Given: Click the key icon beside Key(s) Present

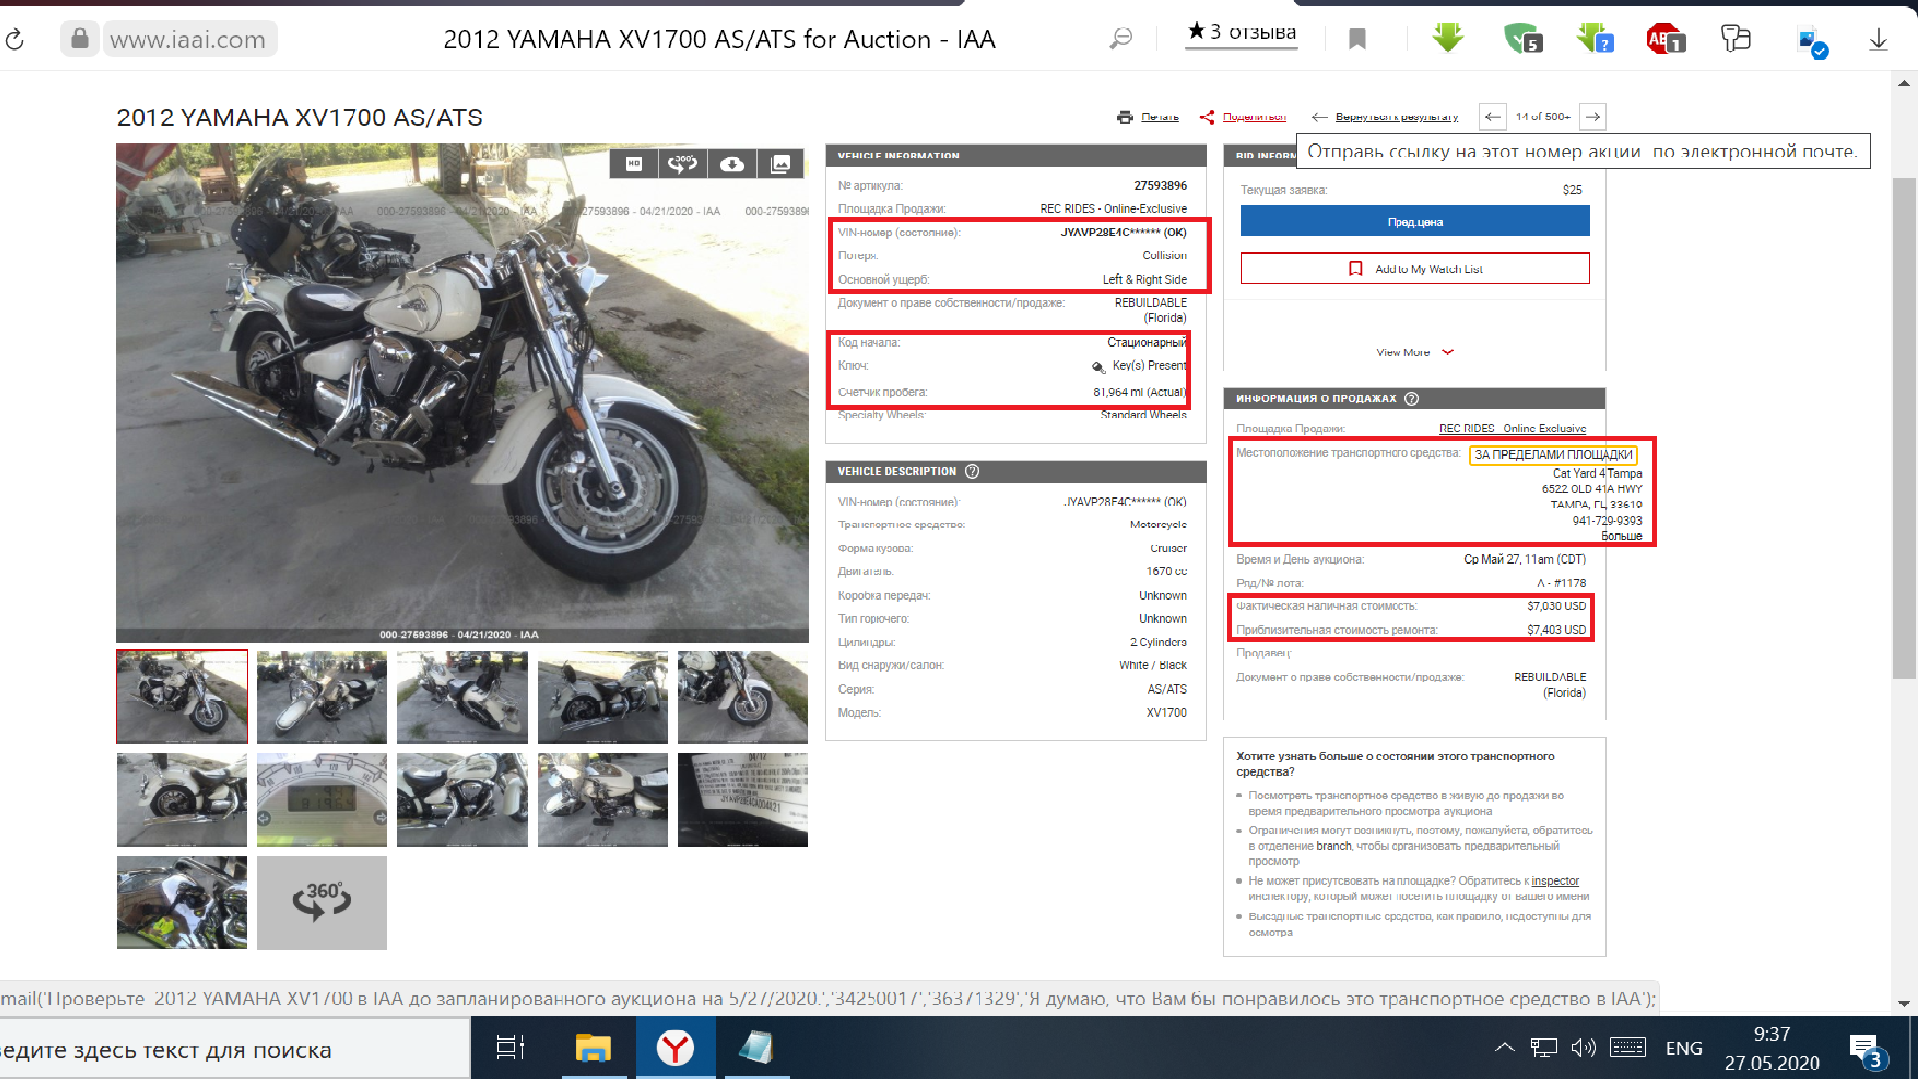Looking at the screenshot, I should pos(1099,367).
